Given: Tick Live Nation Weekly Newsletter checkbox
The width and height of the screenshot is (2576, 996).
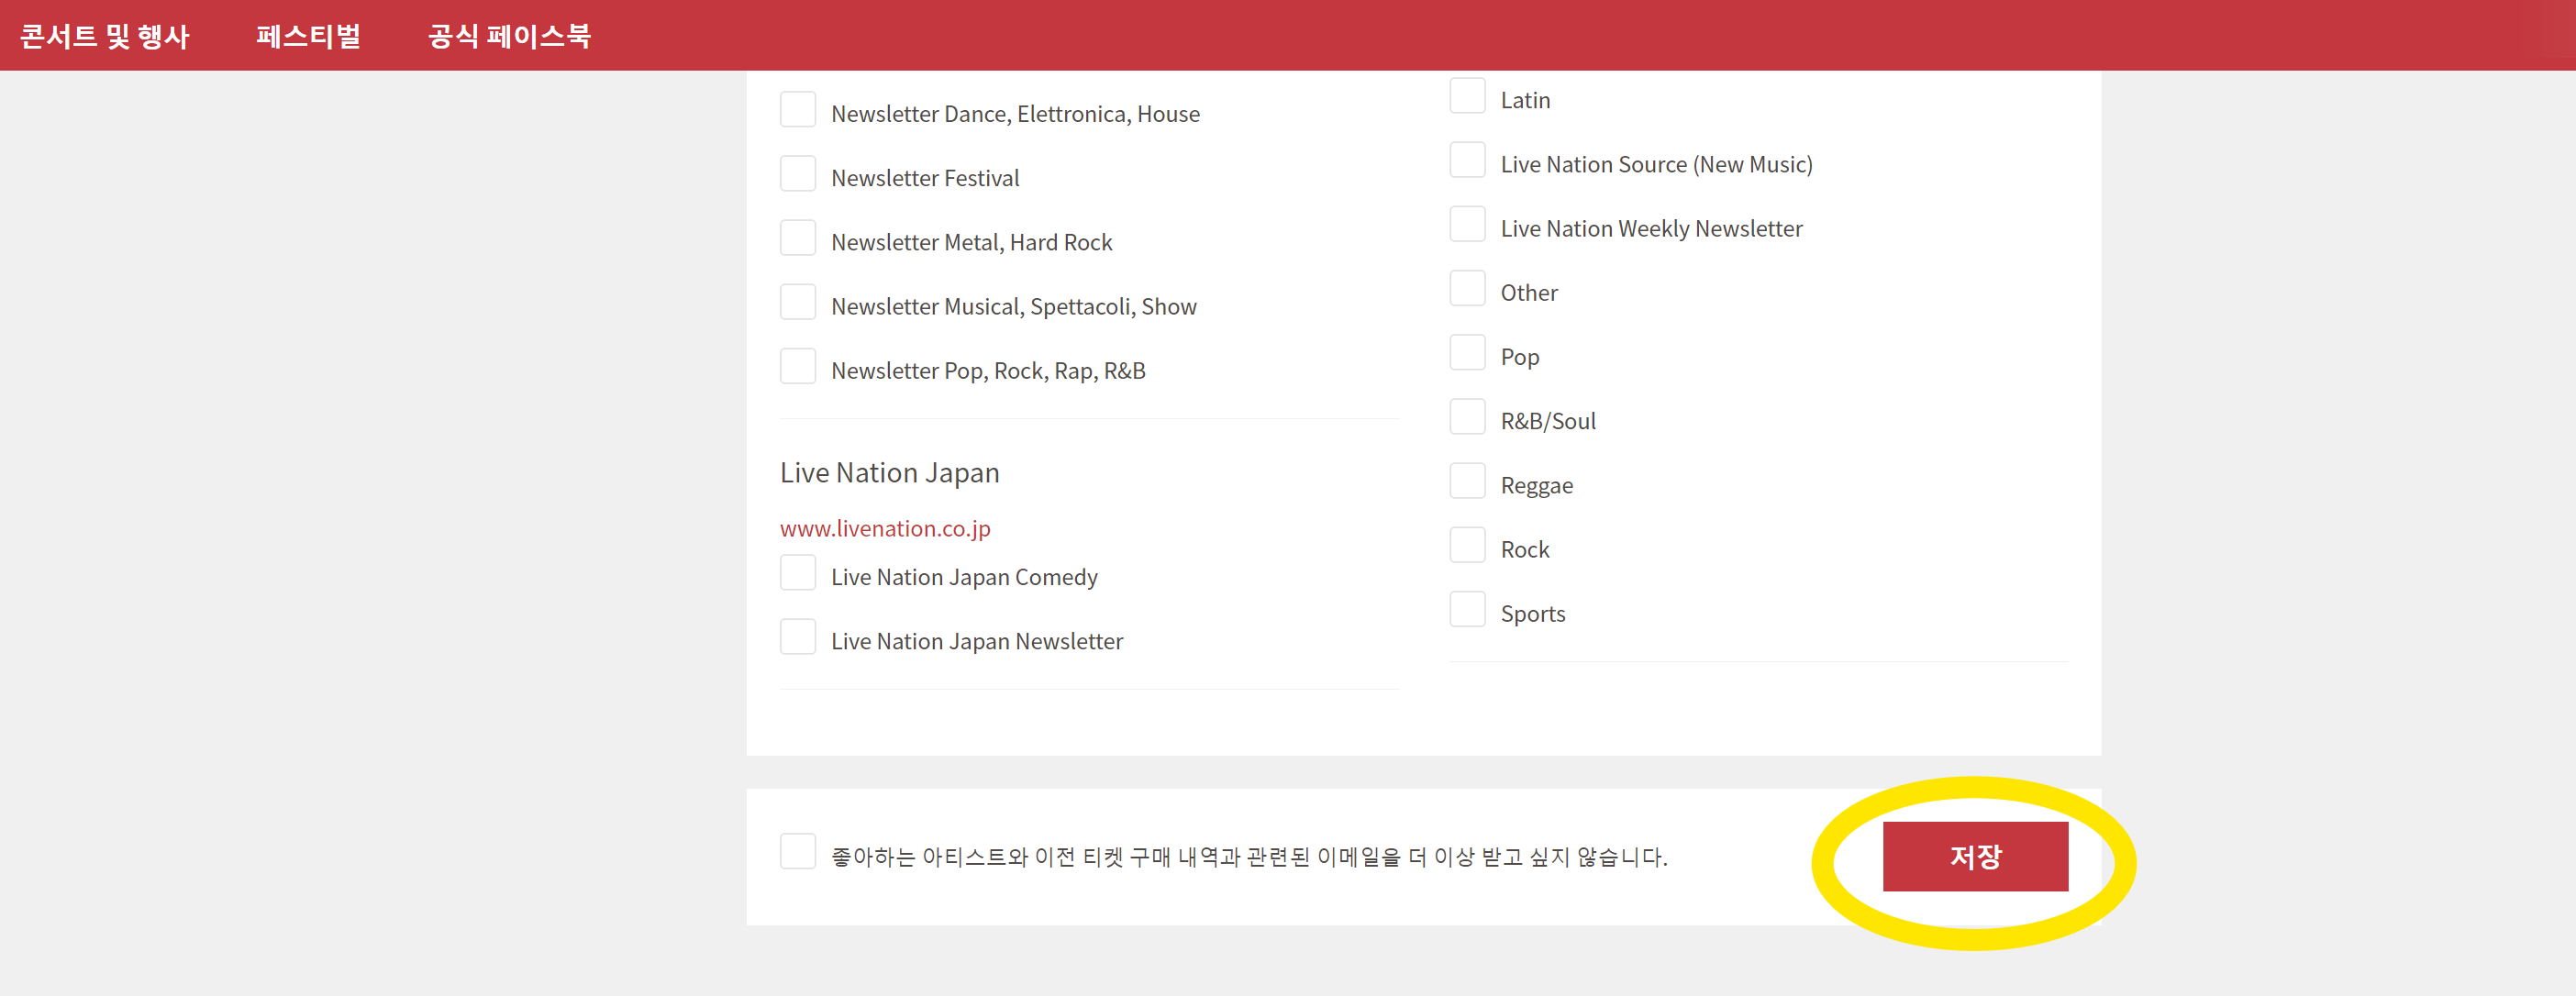Looking at the screenshot, I should click(x=1467, y=225).
